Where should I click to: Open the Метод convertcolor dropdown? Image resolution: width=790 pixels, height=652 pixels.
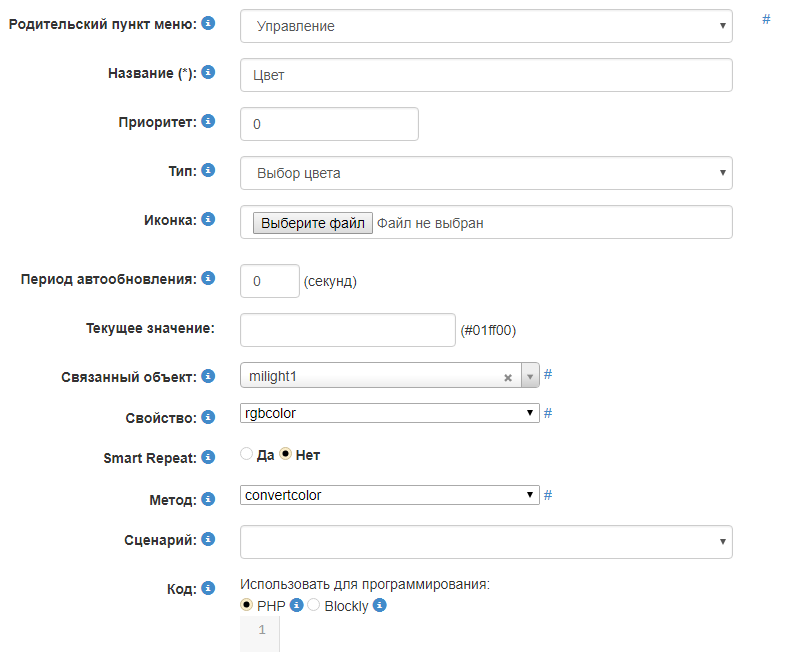point(390,495)
